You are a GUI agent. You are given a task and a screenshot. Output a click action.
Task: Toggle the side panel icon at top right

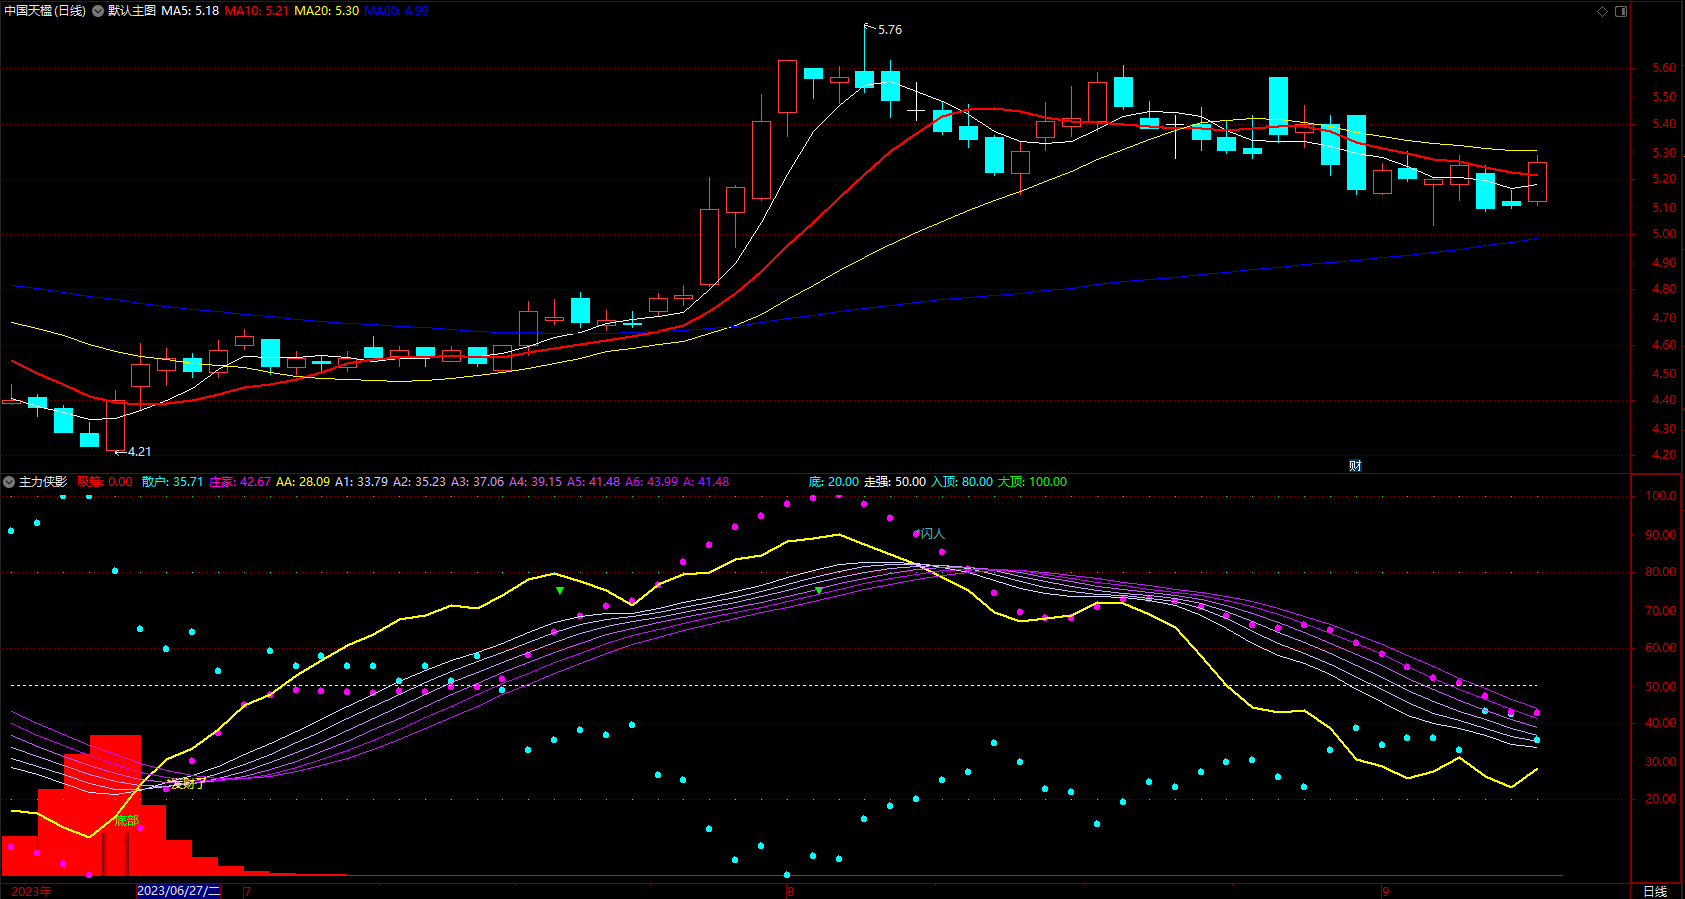click(1621, 11)
